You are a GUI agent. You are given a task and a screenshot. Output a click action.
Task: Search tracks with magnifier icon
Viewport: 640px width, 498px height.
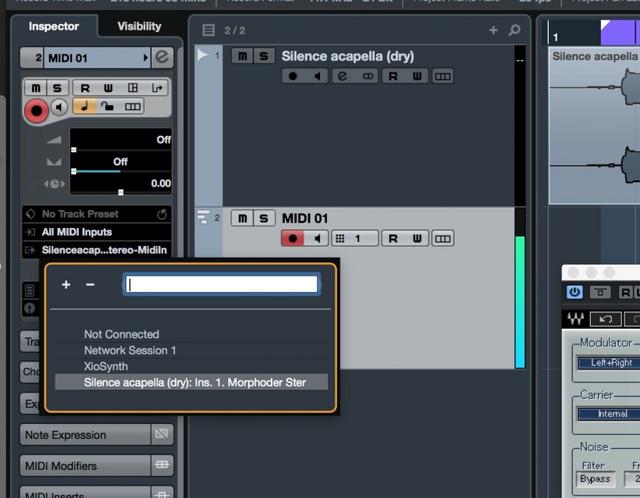[x=515, y=30]
